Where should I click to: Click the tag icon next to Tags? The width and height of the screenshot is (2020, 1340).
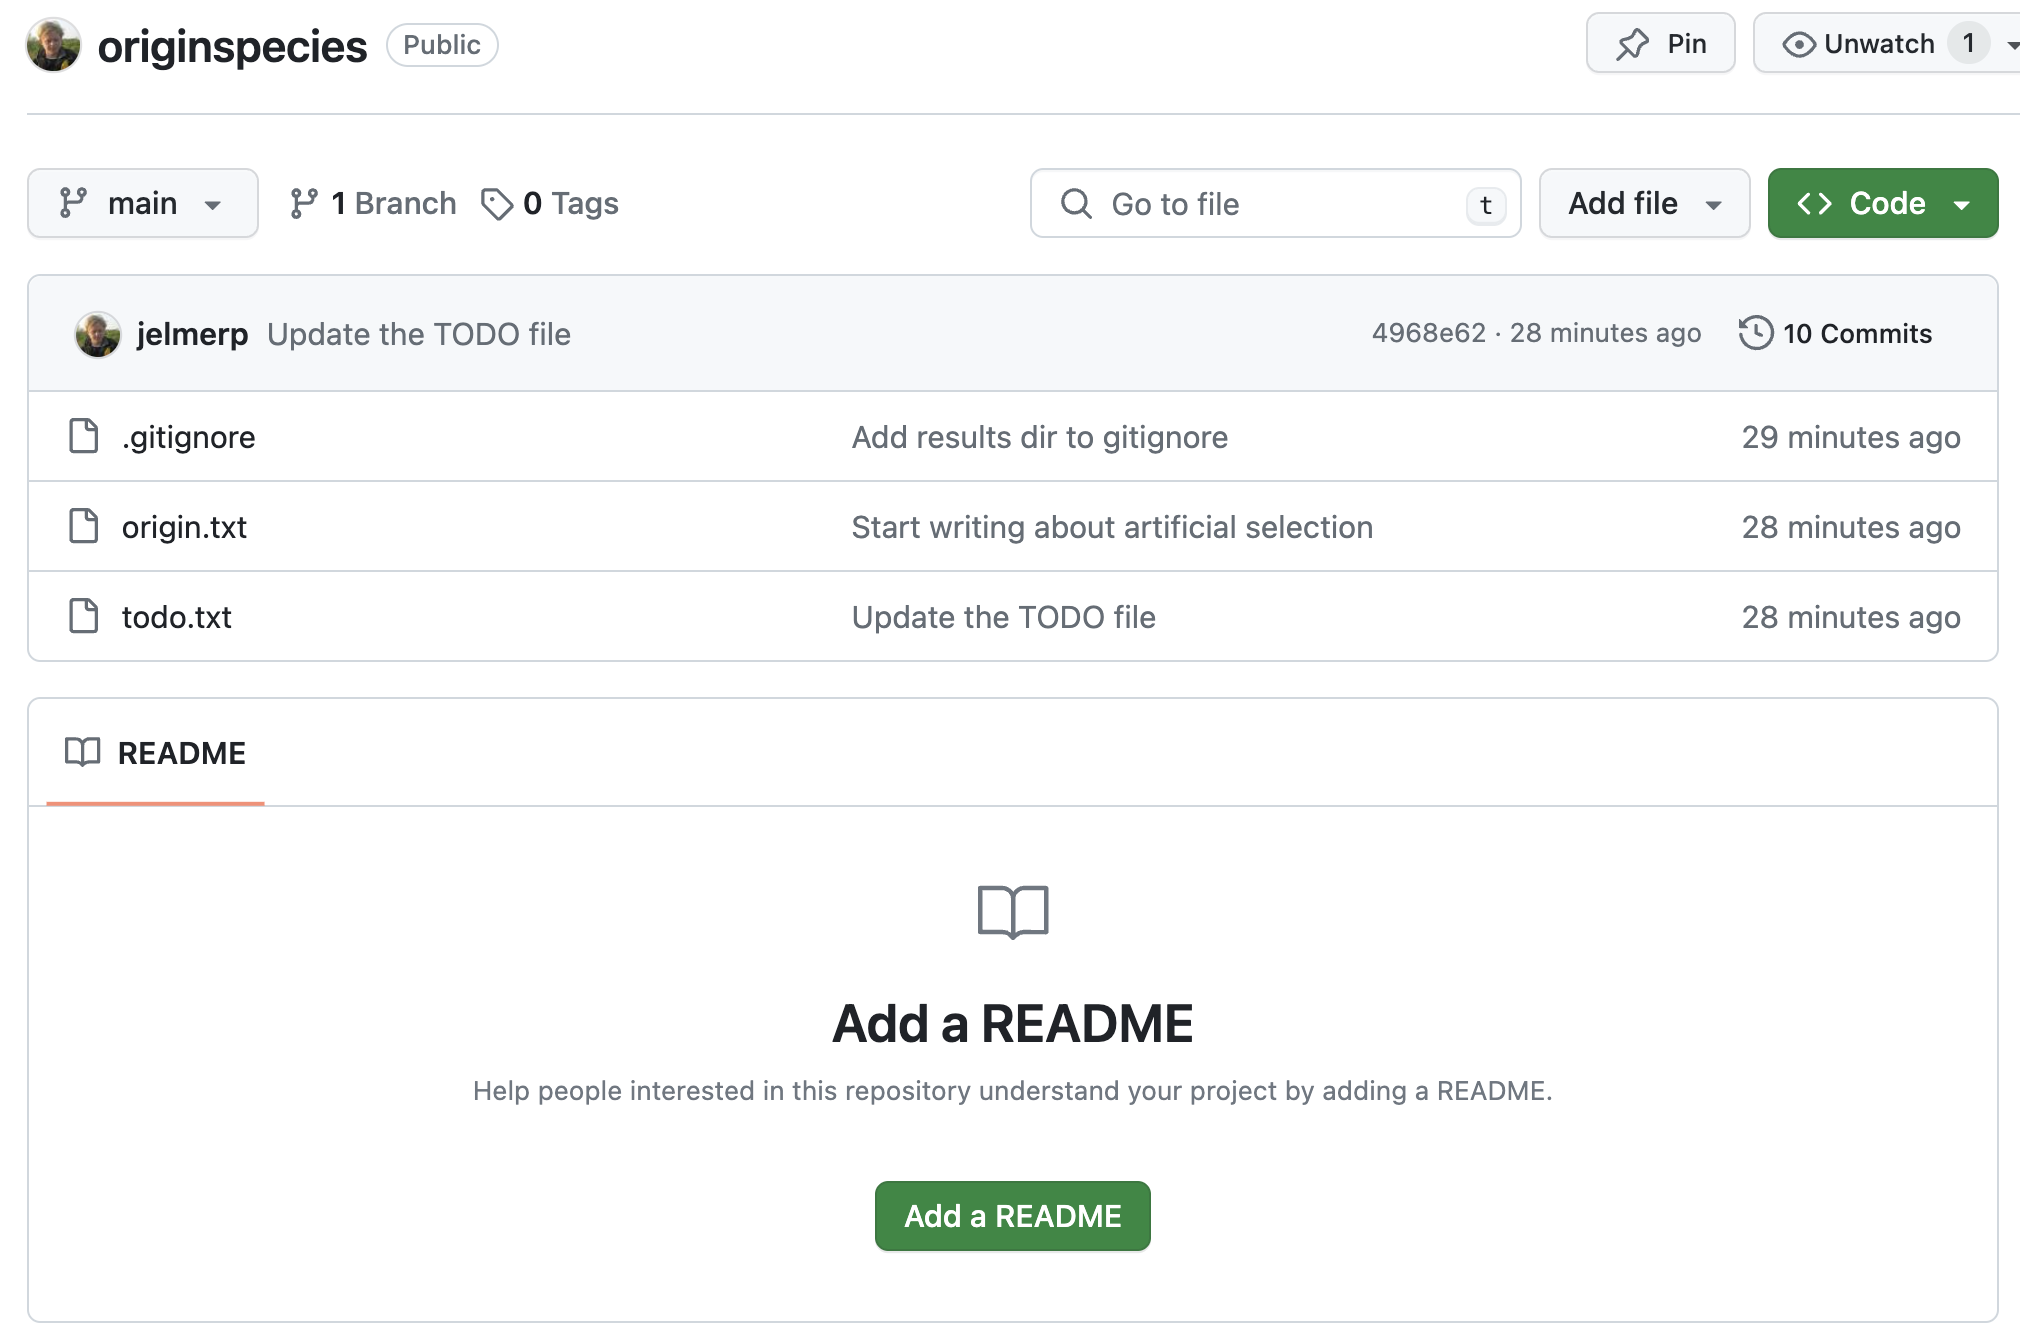pos(496,204)
